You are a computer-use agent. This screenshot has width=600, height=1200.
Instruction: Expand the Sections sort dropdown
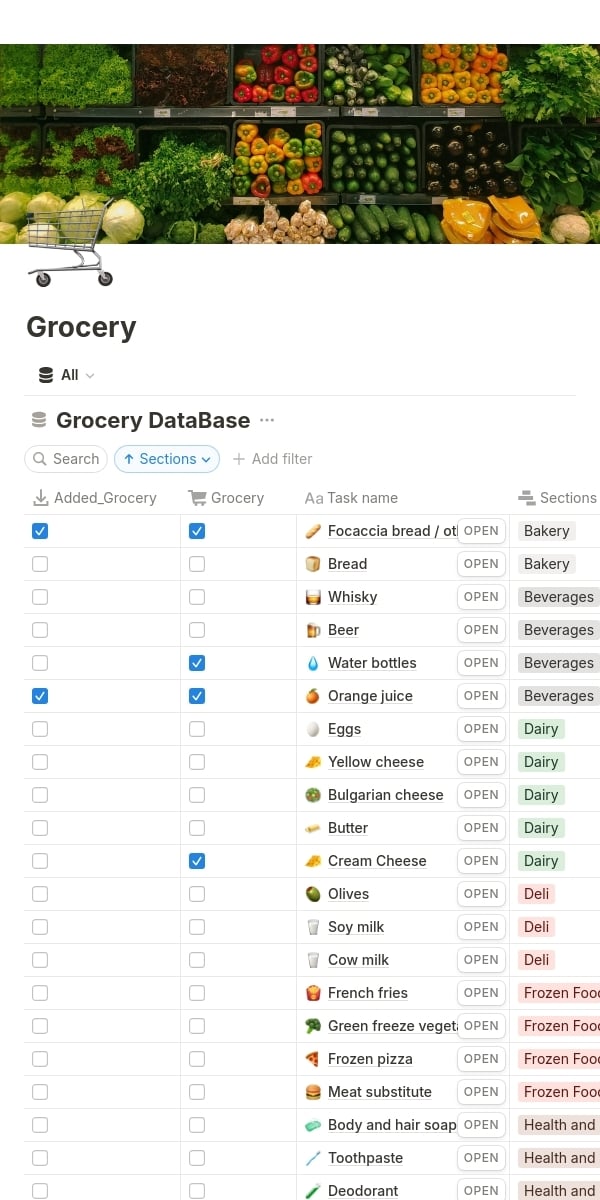(167, 459)
